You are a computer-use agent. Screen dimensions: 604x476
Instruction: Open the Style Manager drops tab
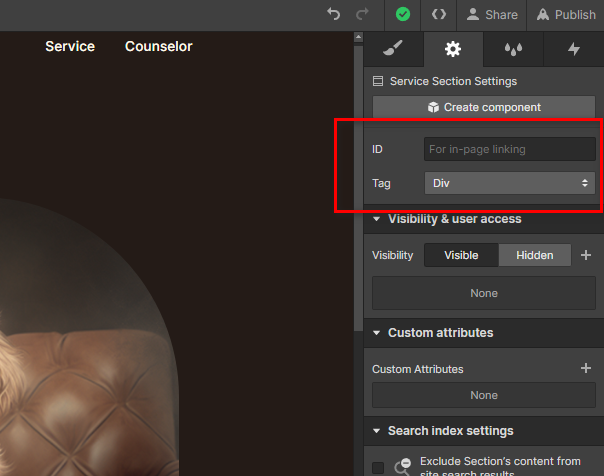tap(513, 49)
